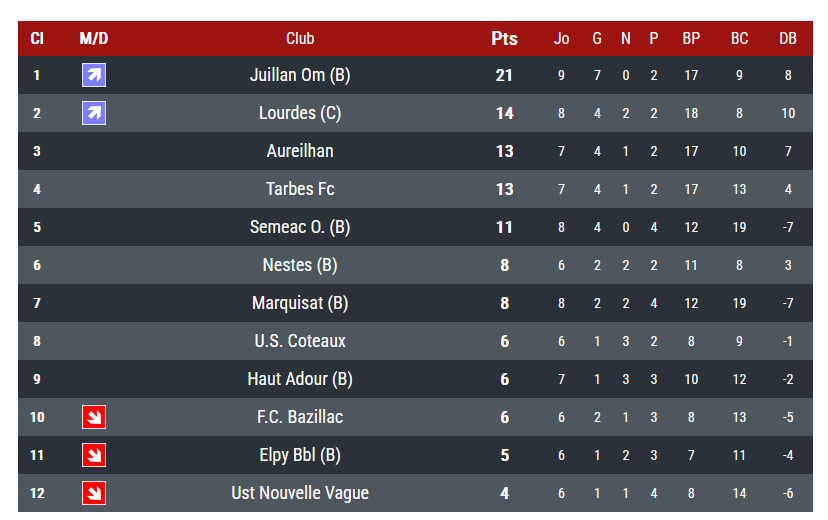The width and height of the screenshot is (828, 520).
Task: Open the Aureilhan club page
Action: (300, 151)
